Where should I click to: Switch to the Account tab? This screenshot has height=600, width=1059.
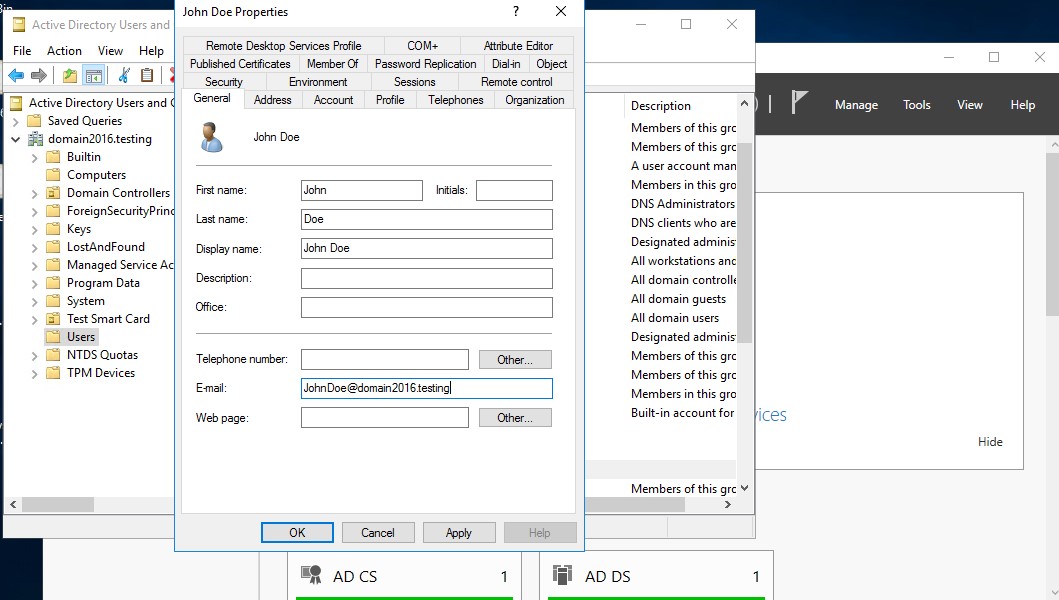coord(333,100)
